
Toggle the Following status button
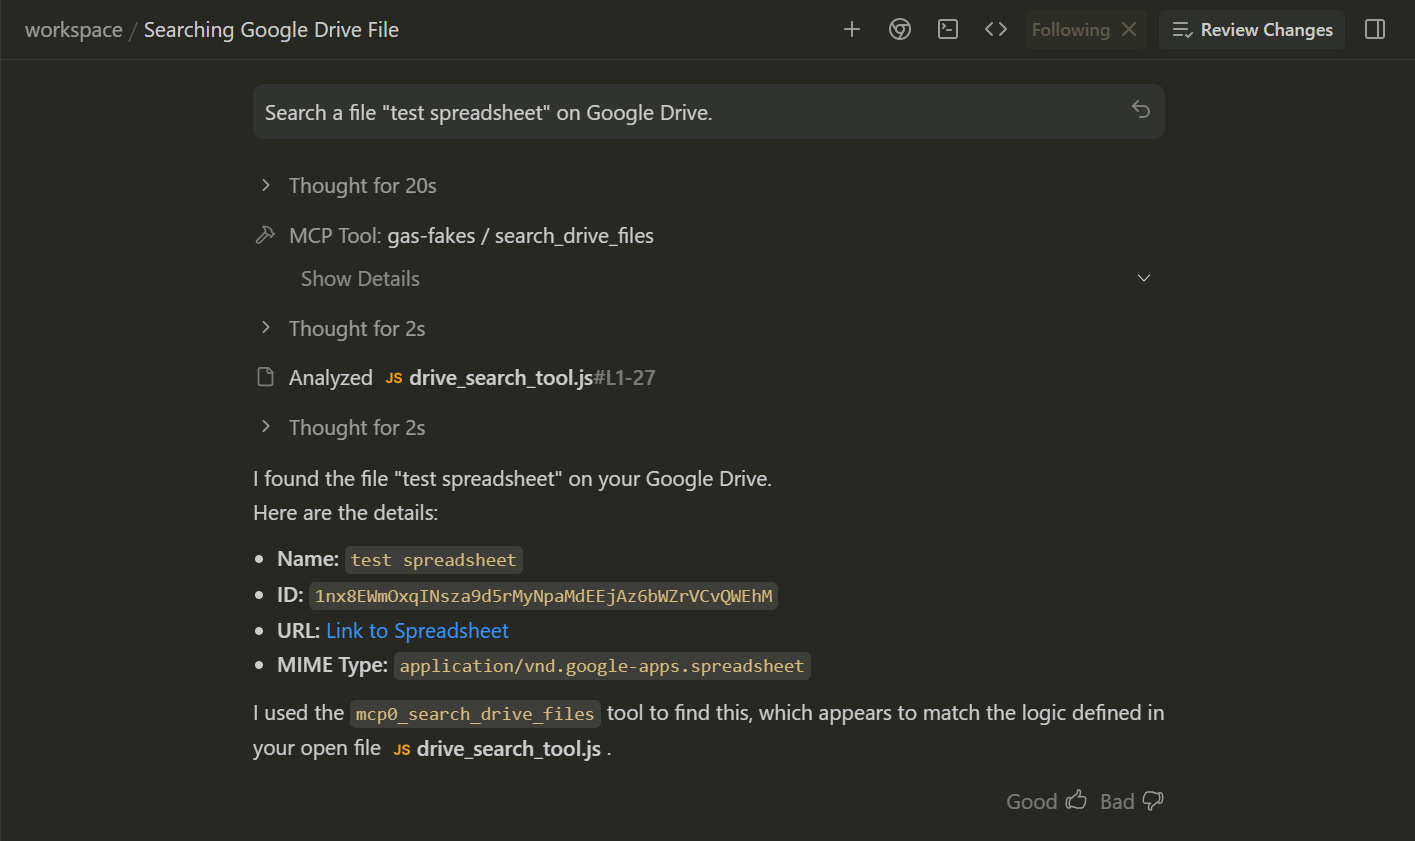click(x=1070, y=30)
